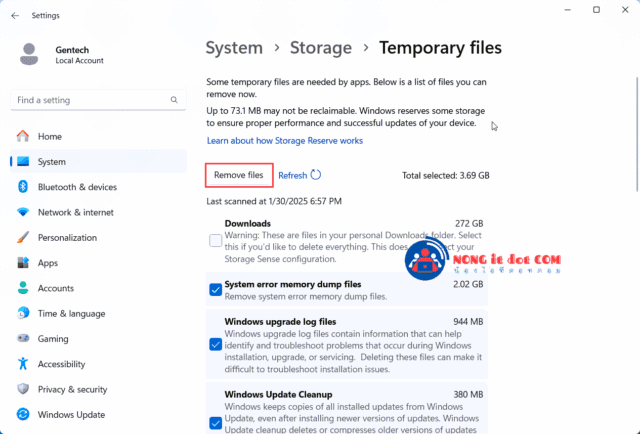
Task: Uncheck Windows Update Cleanup checkbox
Action: click(x=216, y=423)
